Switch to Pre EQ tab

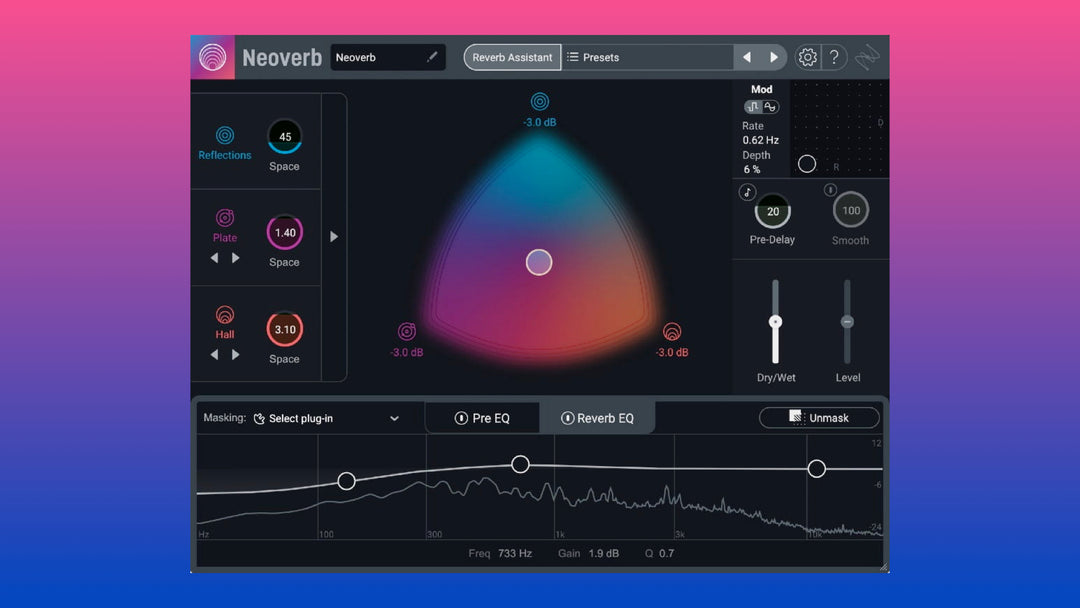click(482, 418)
